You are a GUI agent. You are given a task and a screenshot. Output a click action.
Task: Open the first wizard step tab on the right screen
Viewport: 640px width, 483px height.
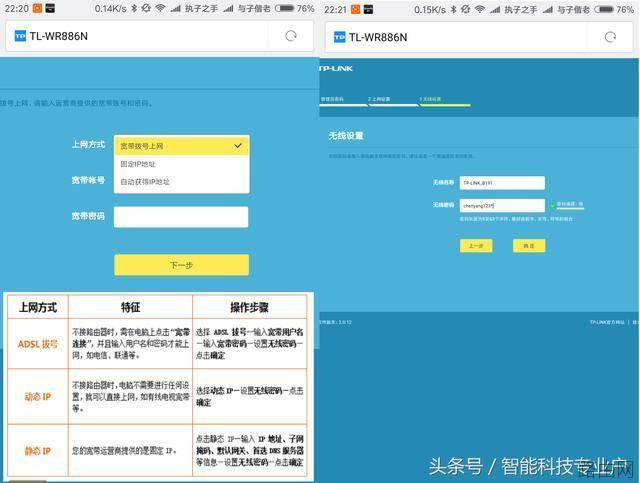(x=343, y=100)
